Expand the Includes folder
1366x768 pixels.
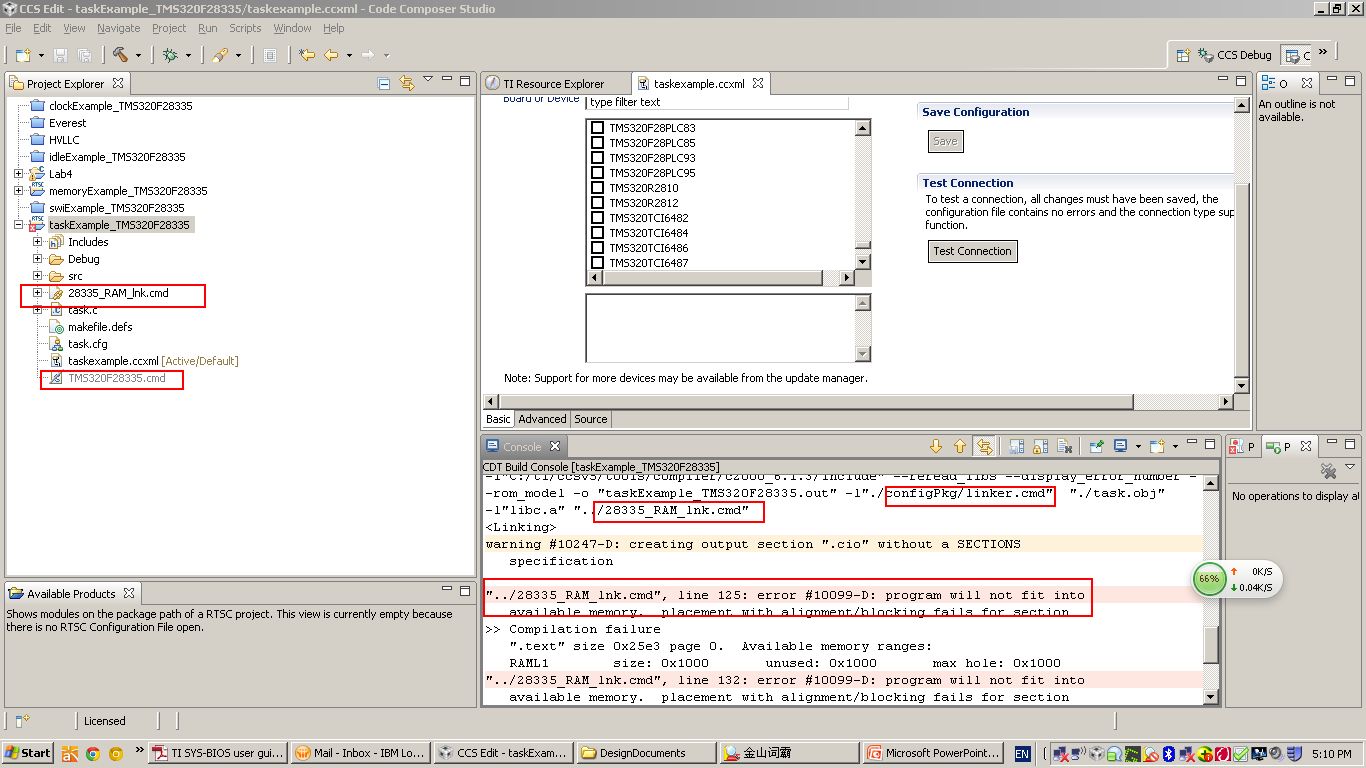tap(37, 242)
